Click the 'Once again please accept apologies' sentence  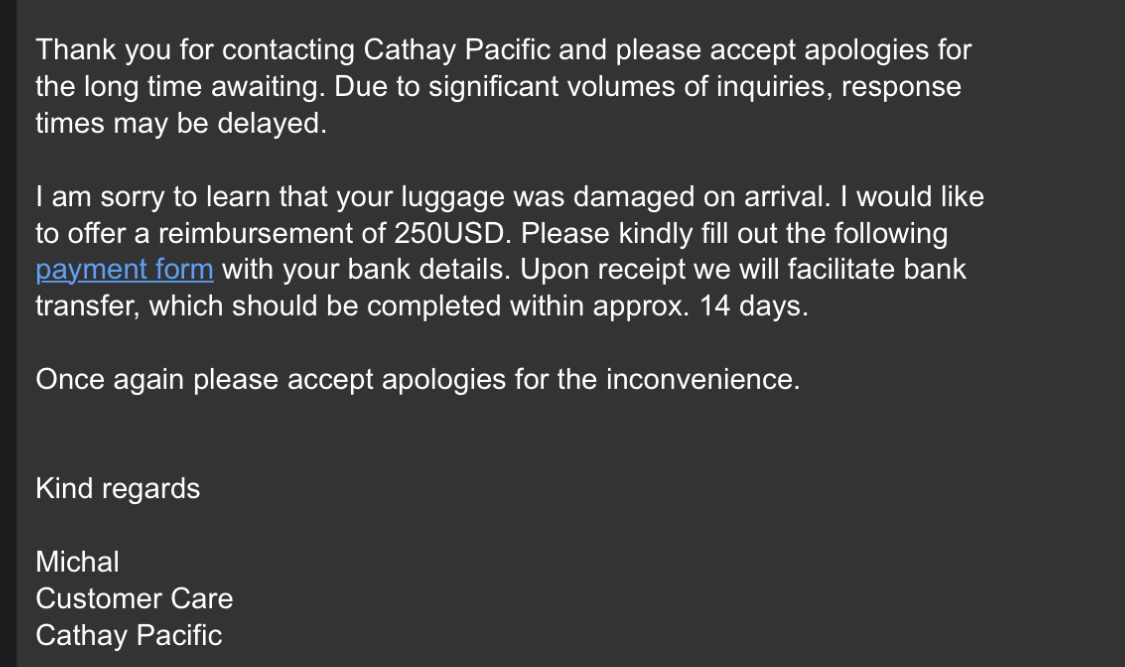[300, 380]
